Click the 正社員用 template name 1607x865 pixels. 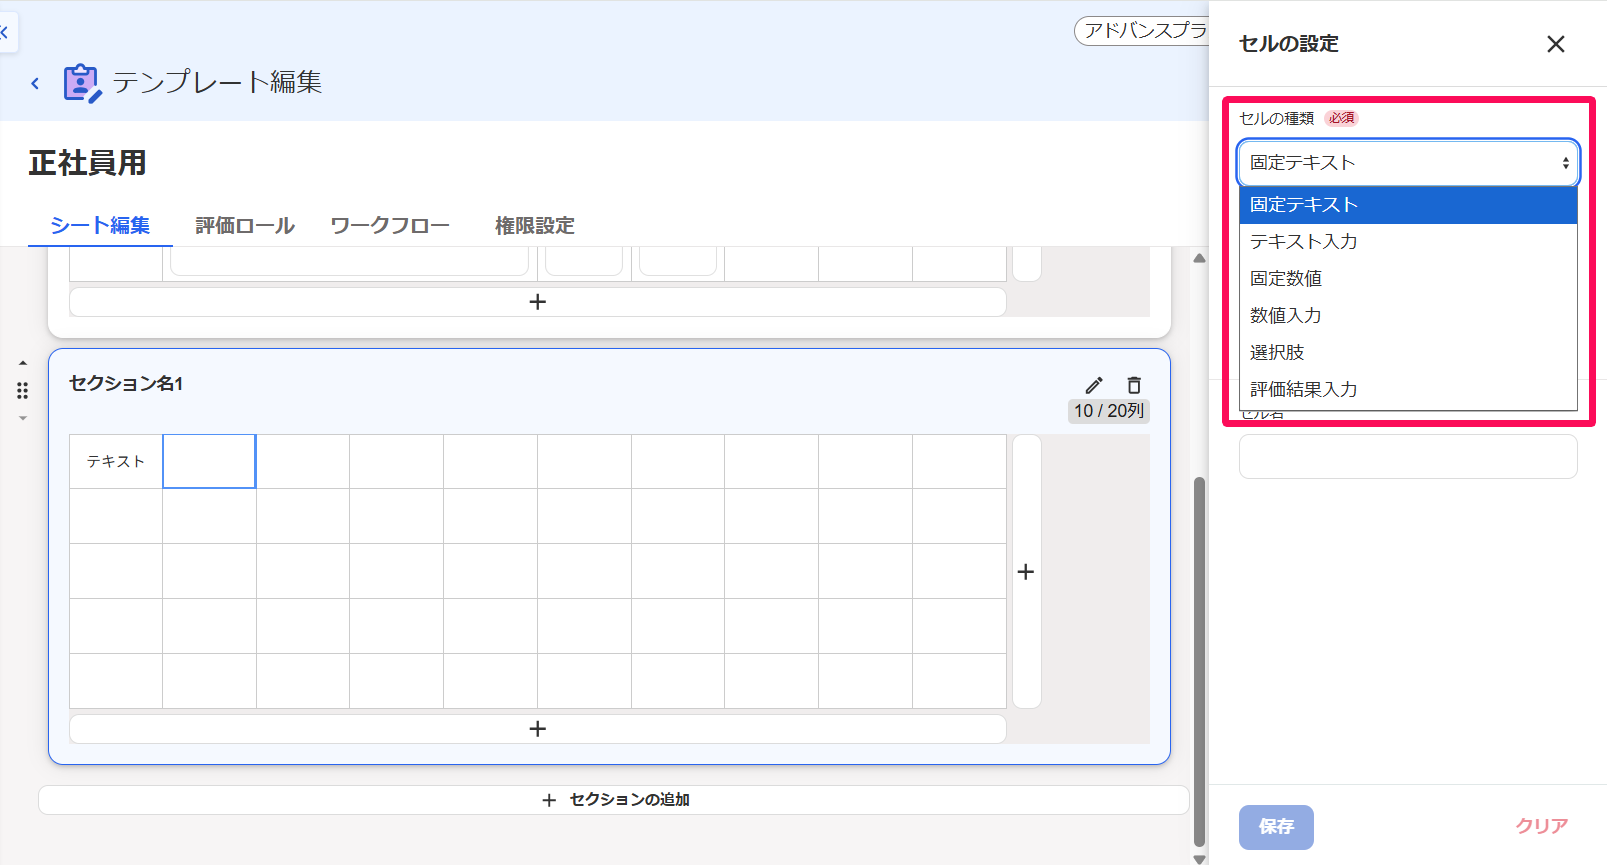[88, 163]
